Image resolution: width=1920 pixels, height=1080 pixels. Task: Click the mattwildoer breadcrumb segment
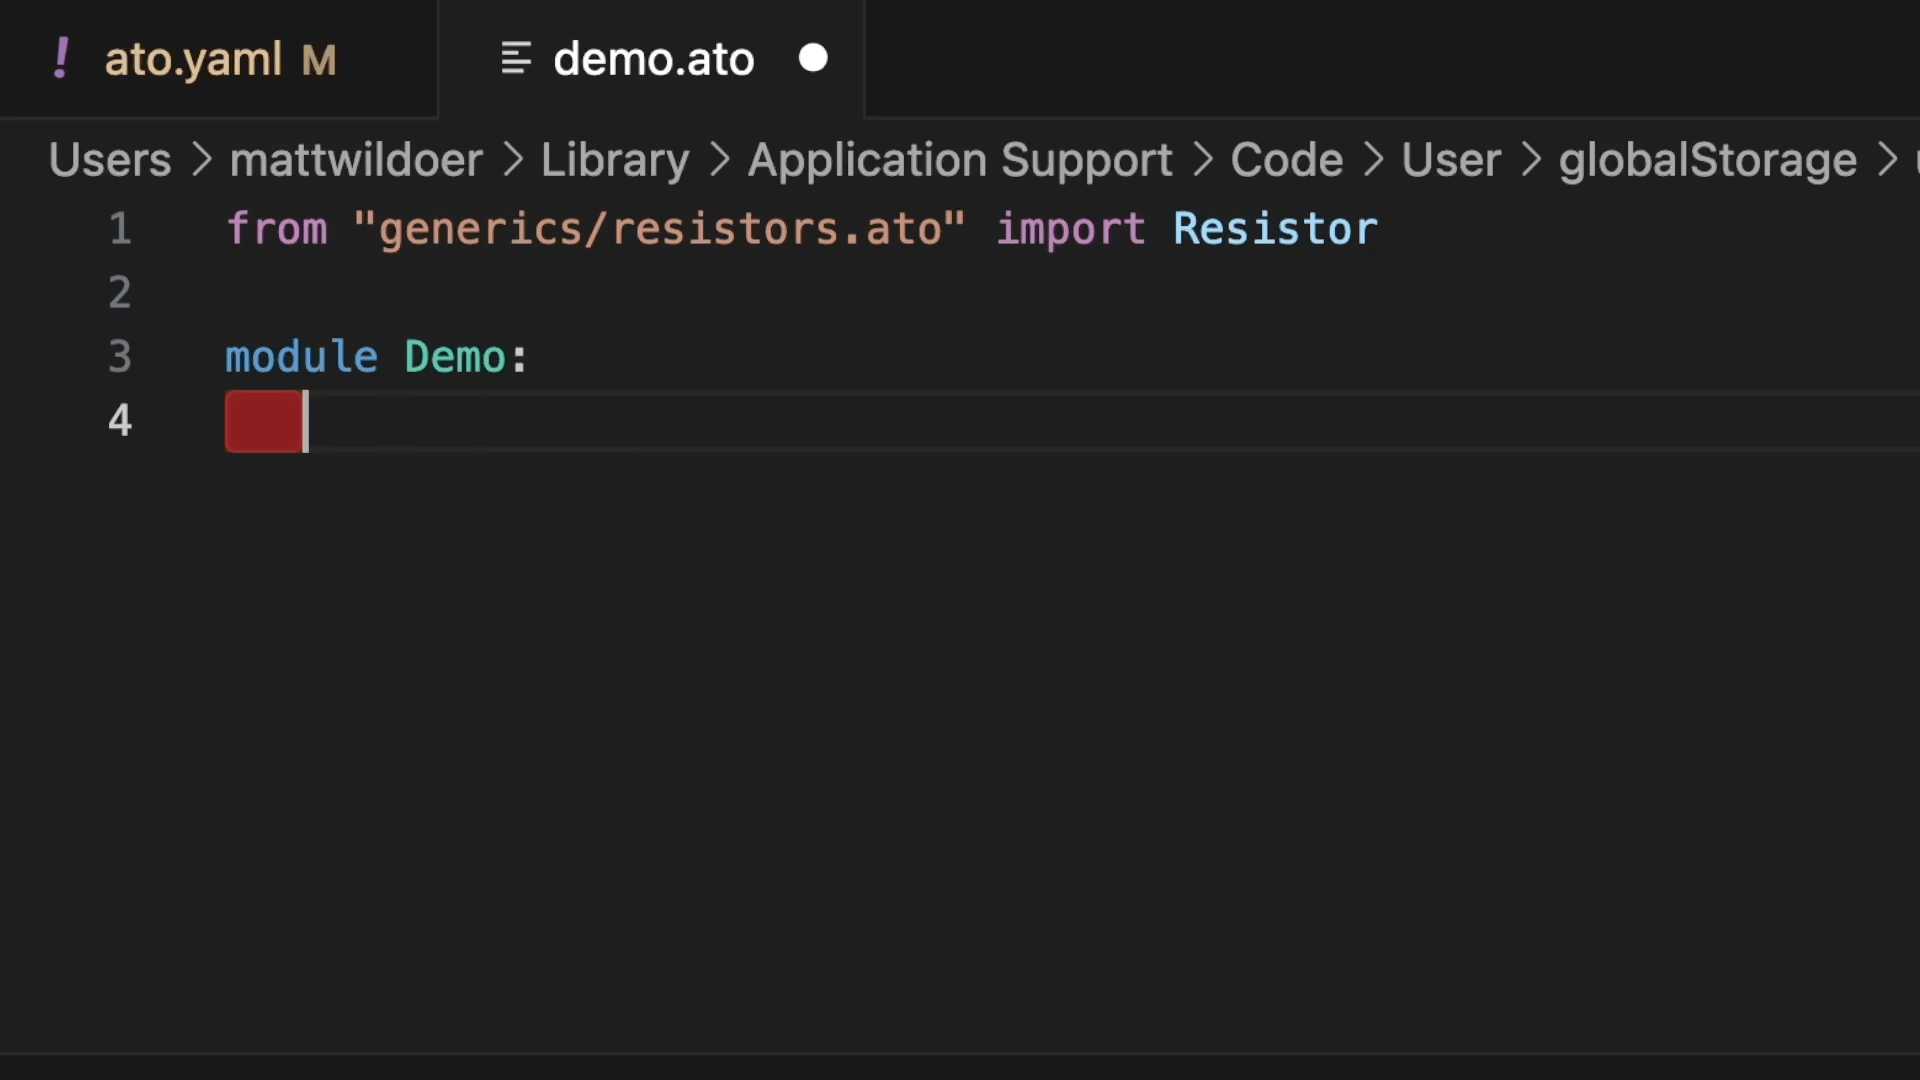click(x=356, y=158)
